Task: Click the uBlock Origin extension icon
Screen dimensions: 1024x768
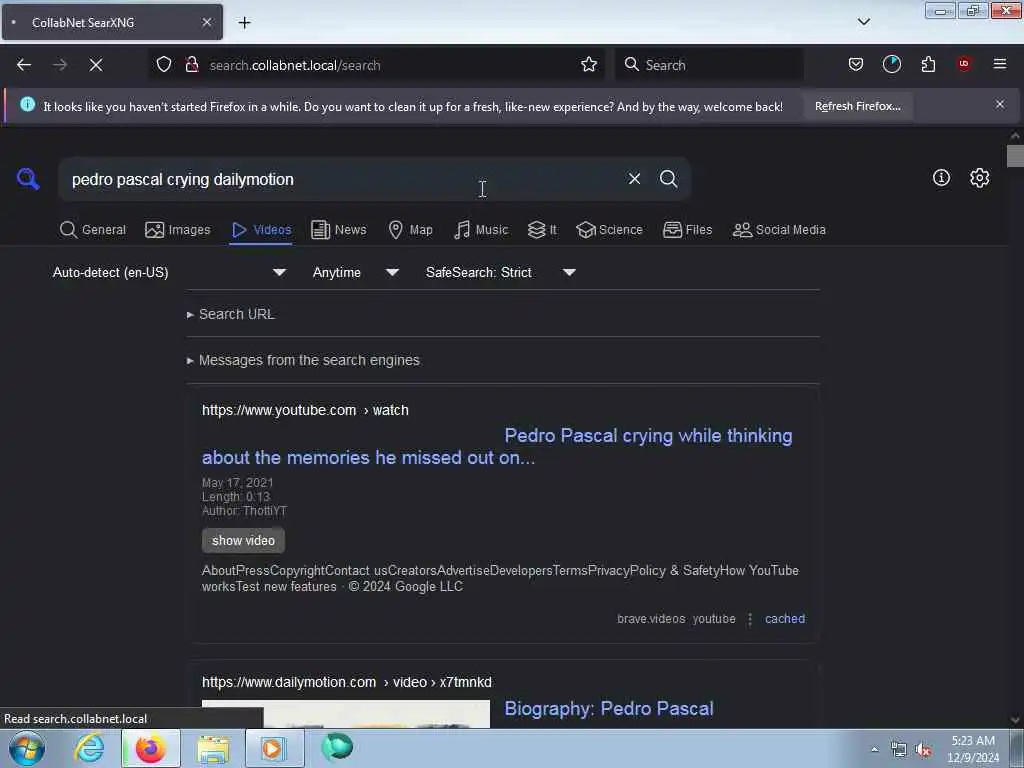Action: pyautogui.click(x=964, y=64)
